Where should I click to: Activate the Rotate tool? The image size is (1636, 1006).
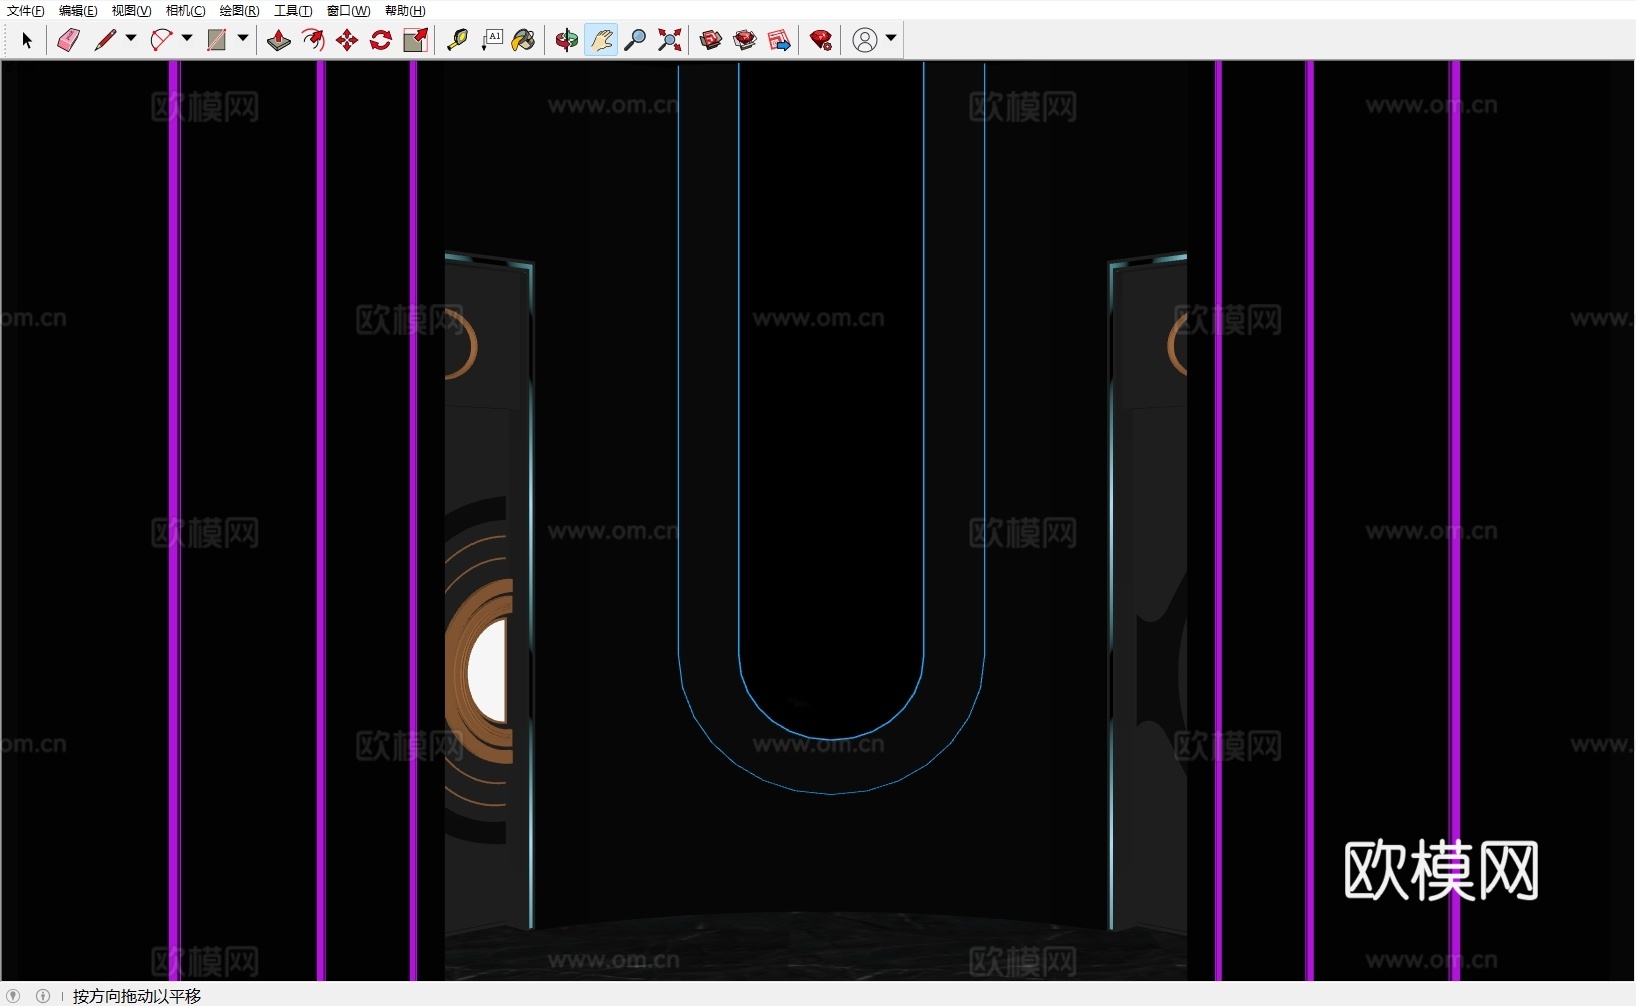(x=381, y=40)
